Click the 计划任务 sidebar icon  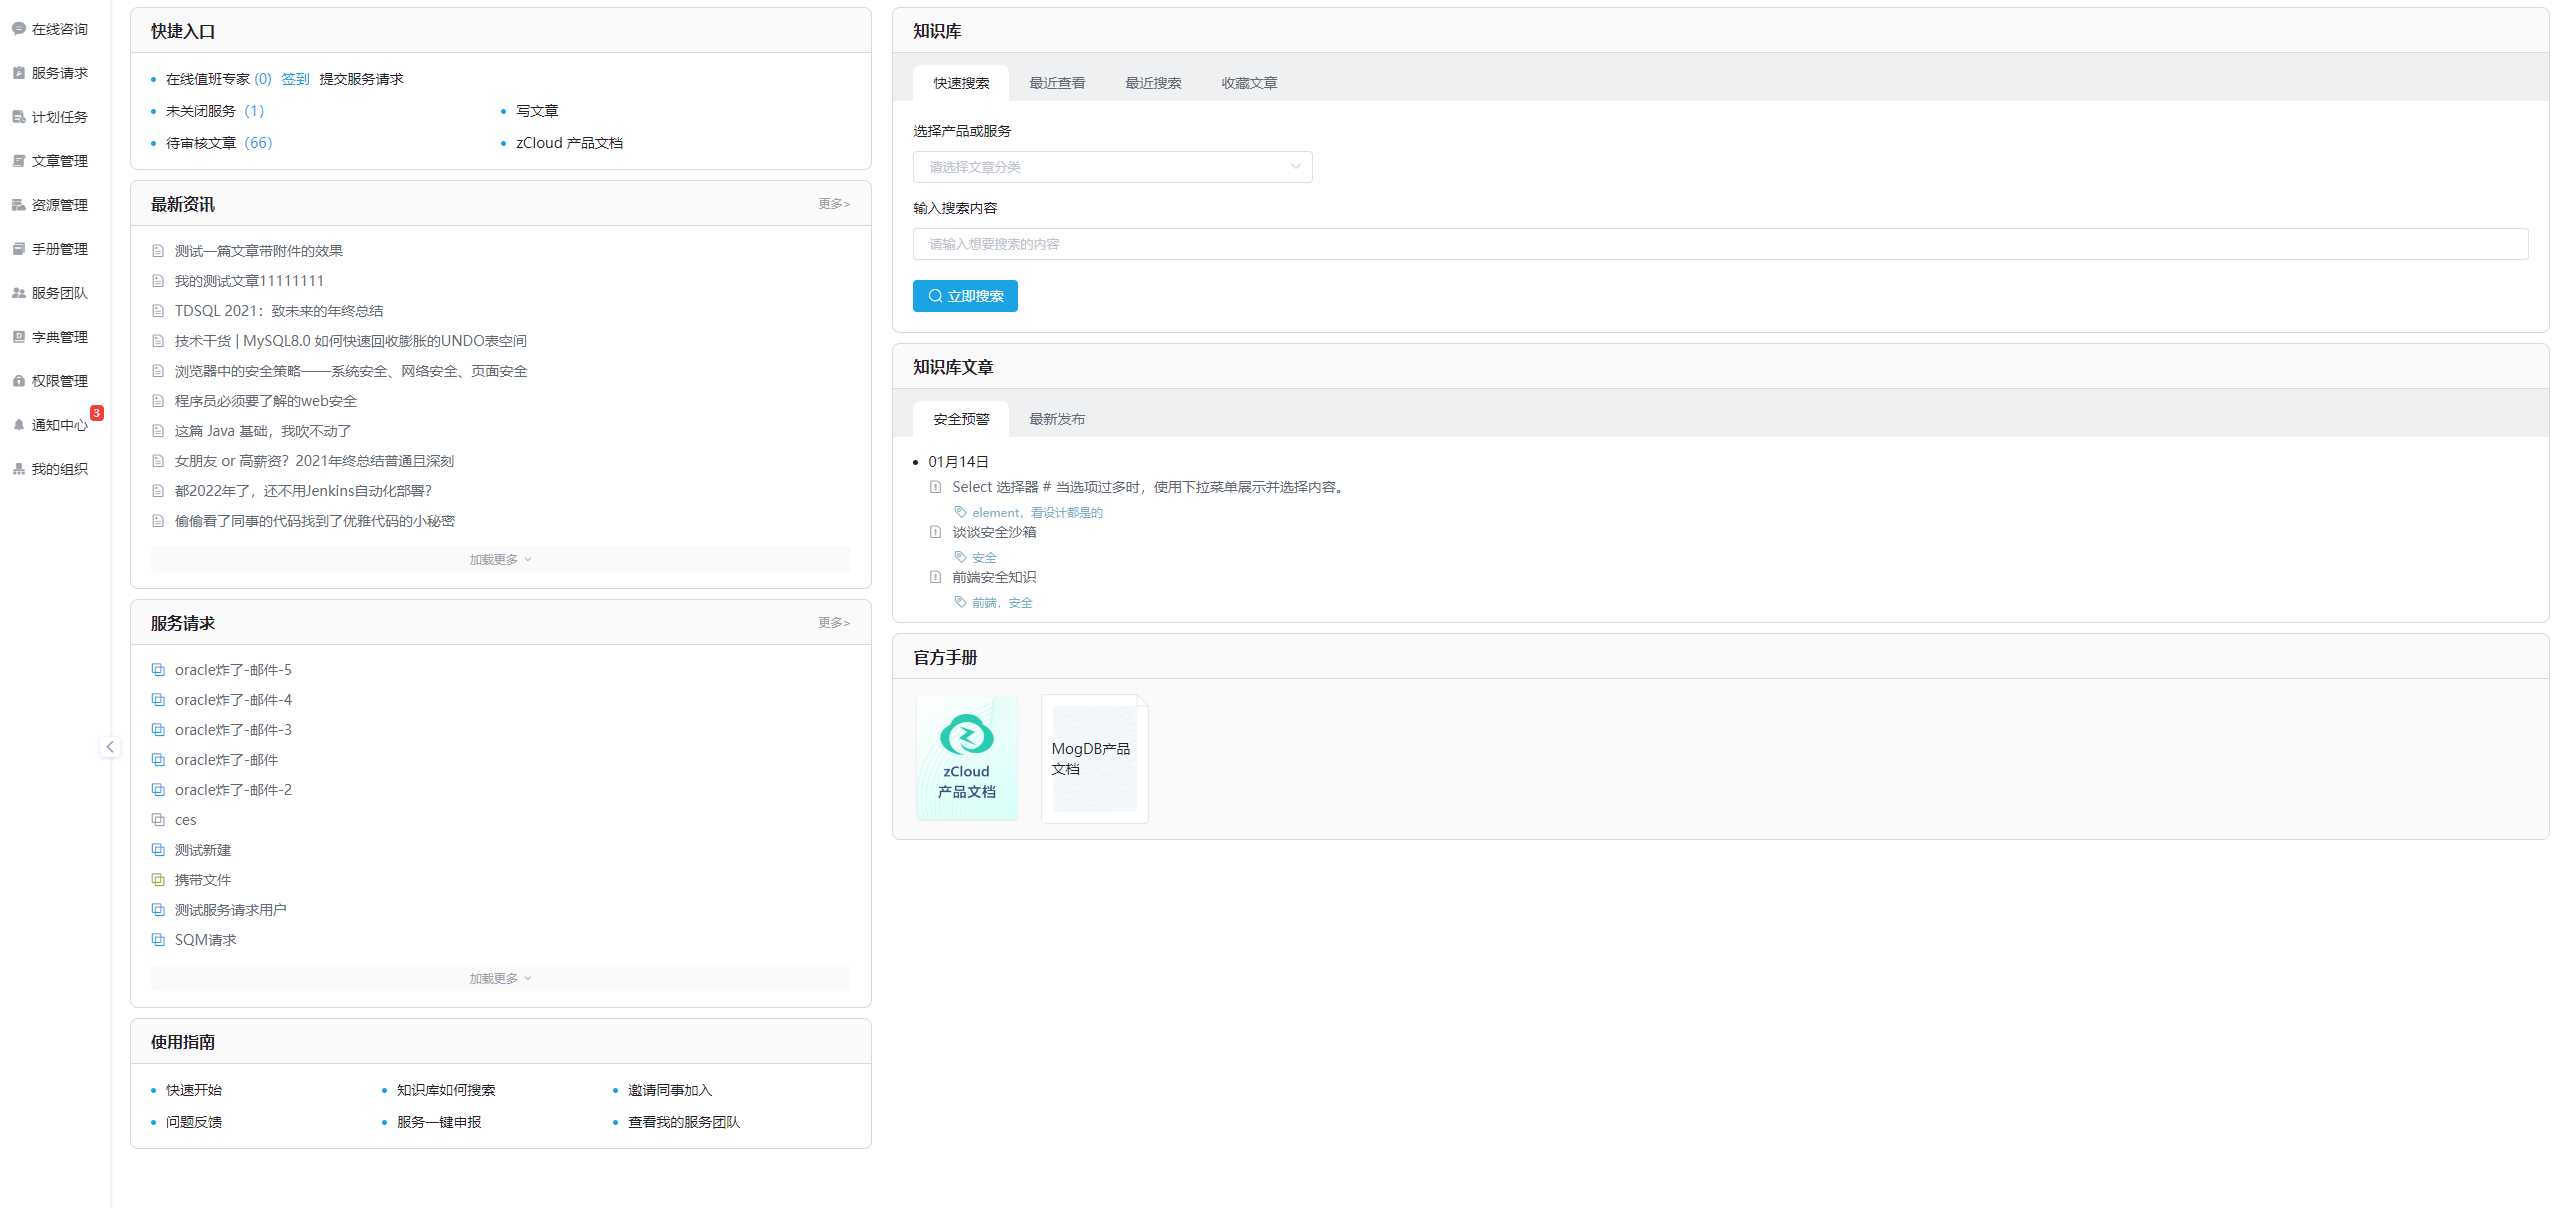point(18,117)
